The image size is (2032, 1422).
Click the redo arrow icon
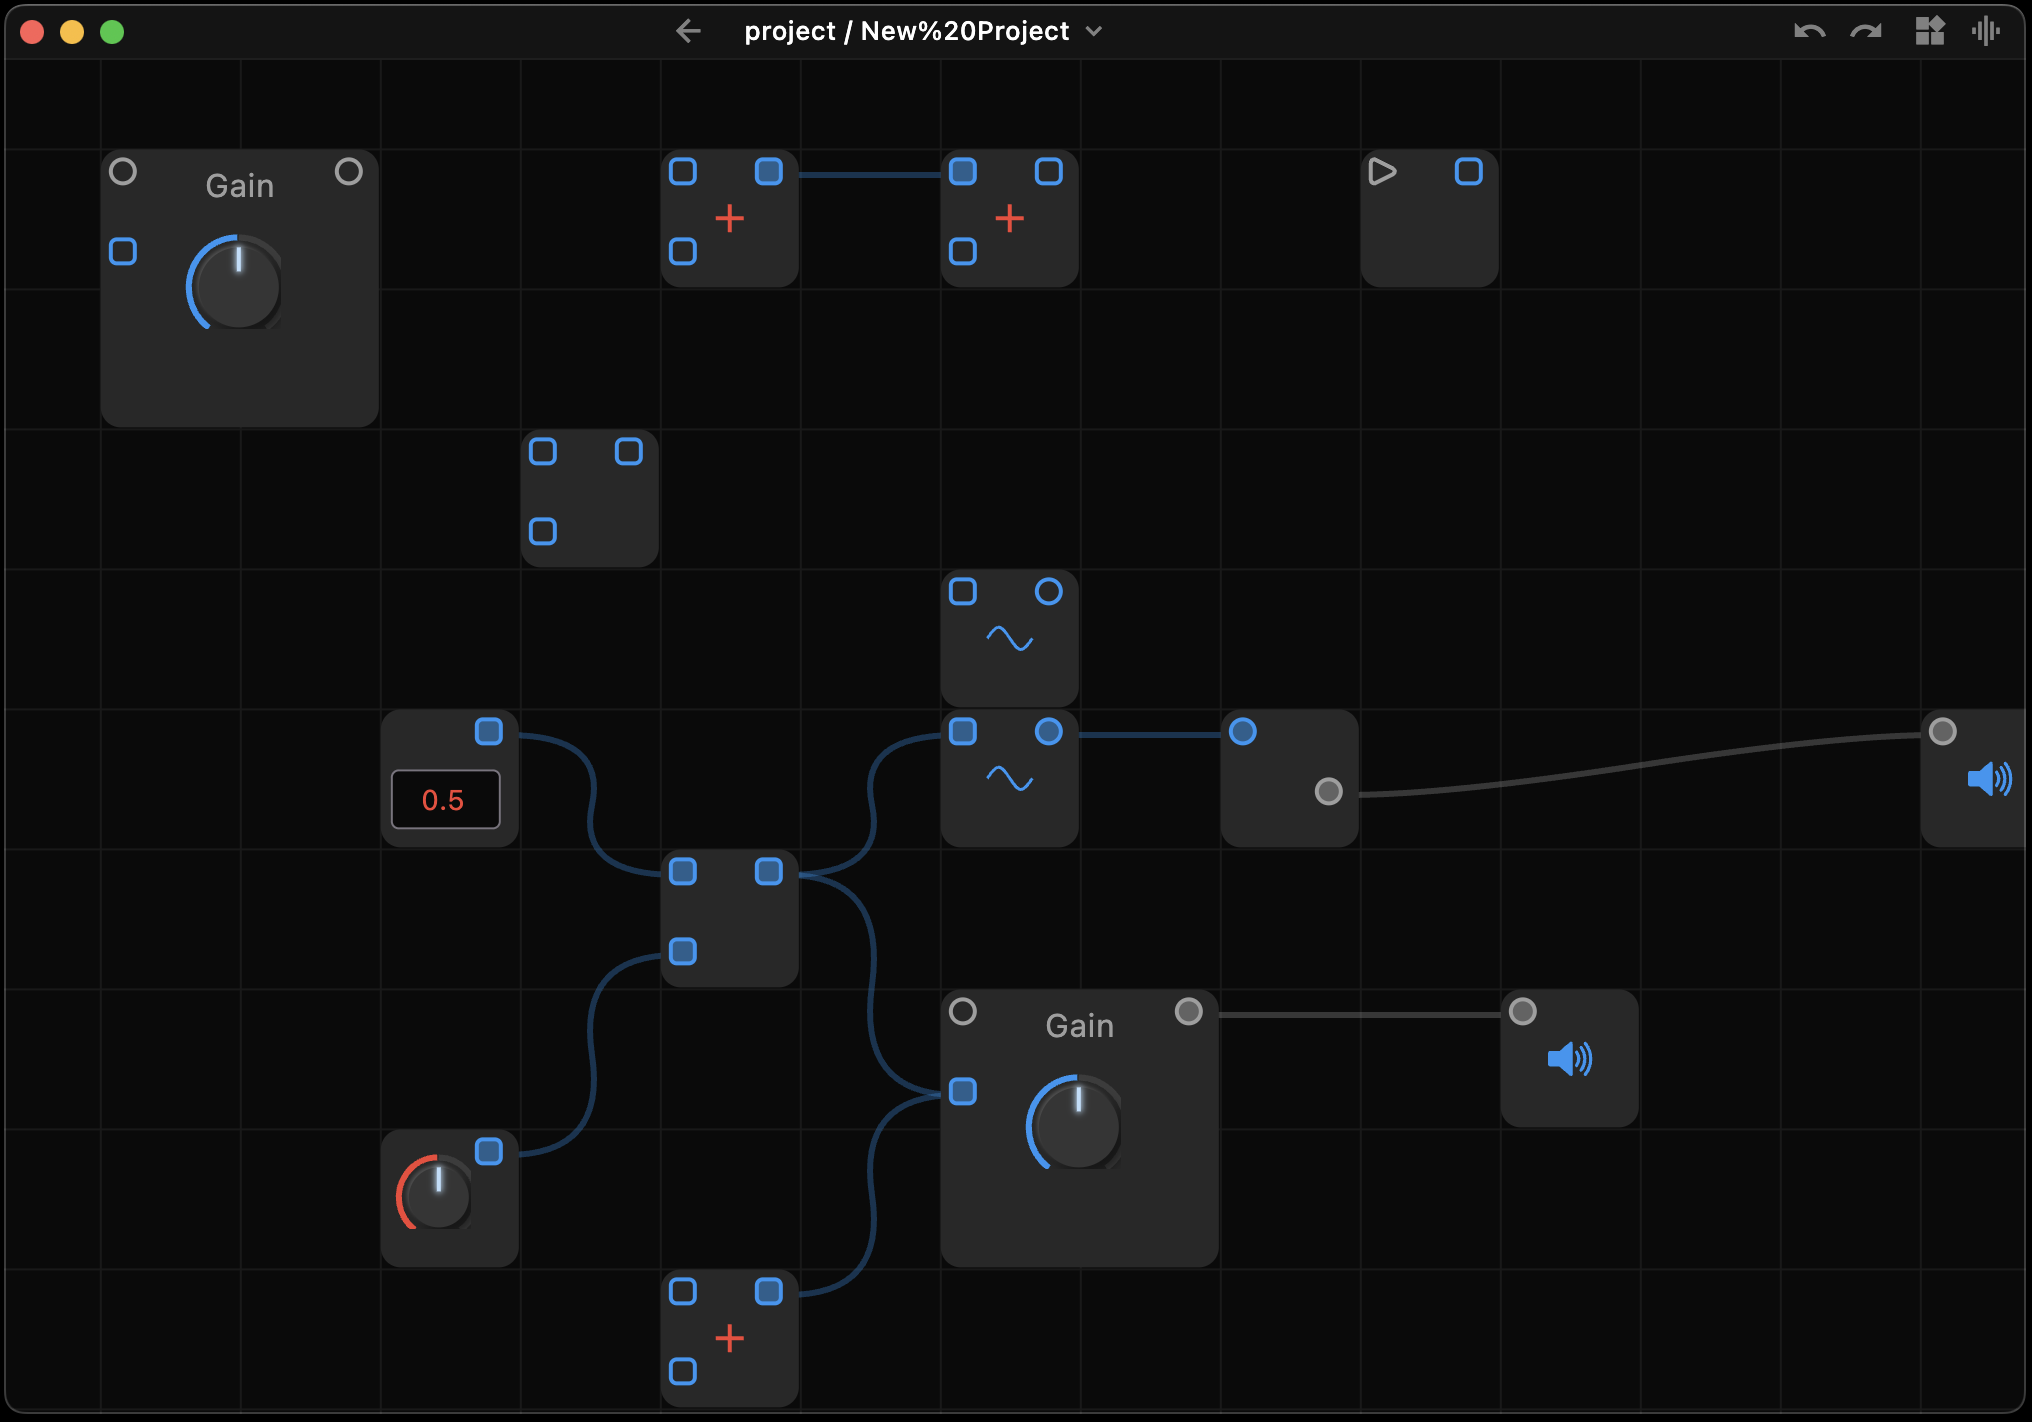pyautogui.click(x=1865, y=31)
